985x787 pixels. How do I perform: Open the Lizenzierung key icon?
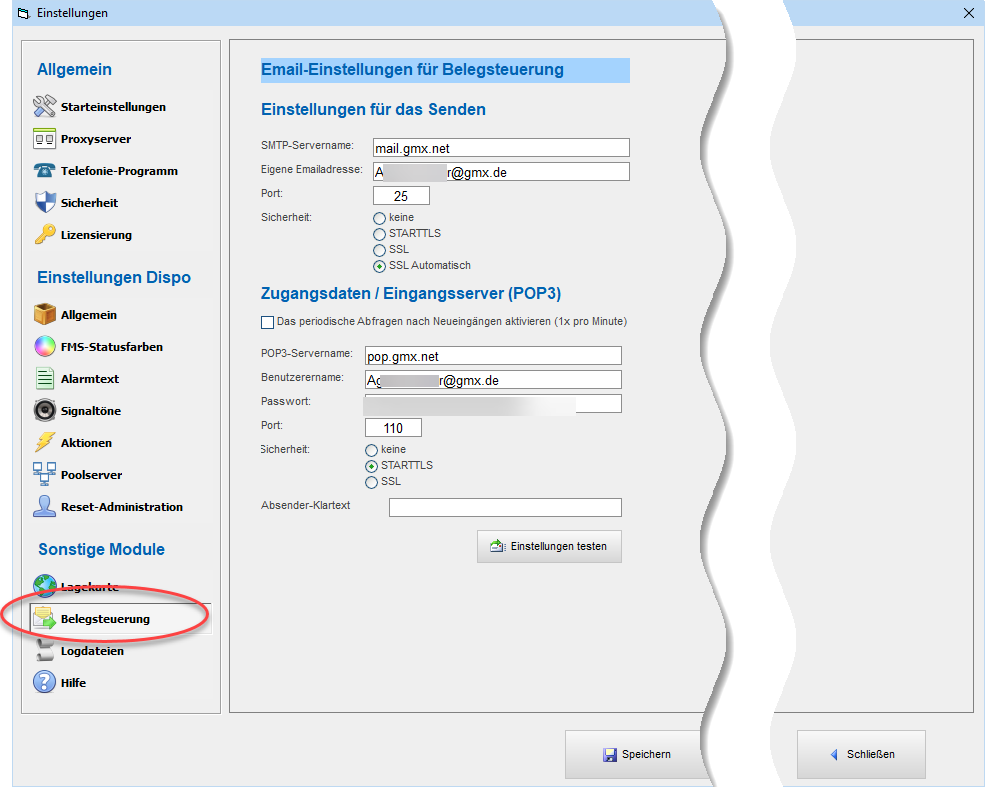[x=44, y=235]
